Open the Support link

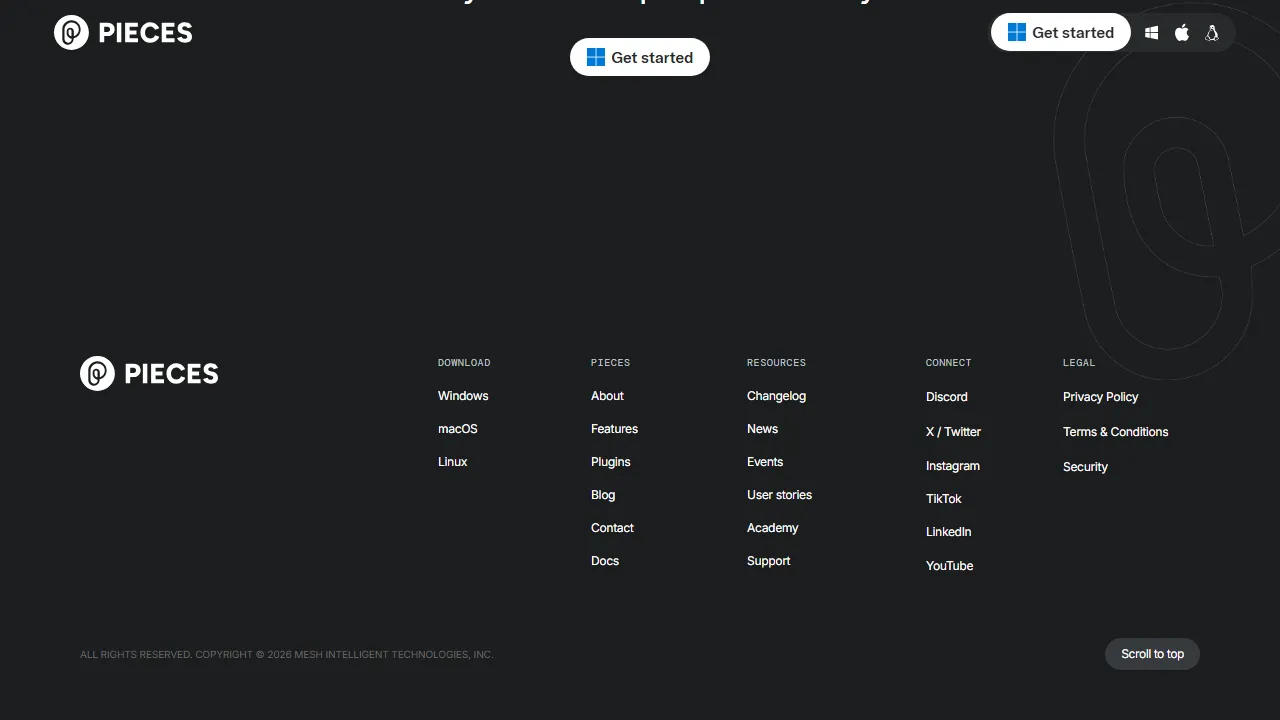tap(768, 561)
